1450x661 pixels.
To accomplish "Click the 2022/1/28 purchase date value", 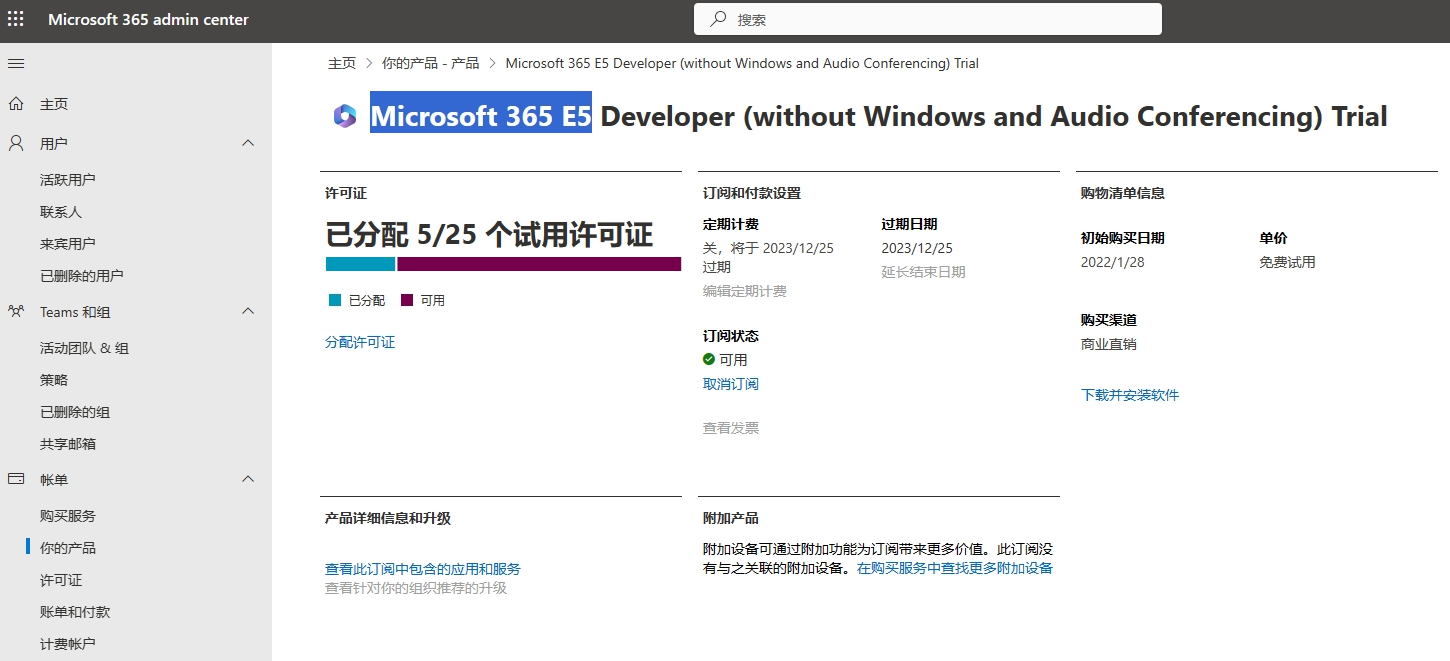I will (x=1113, y=262).
